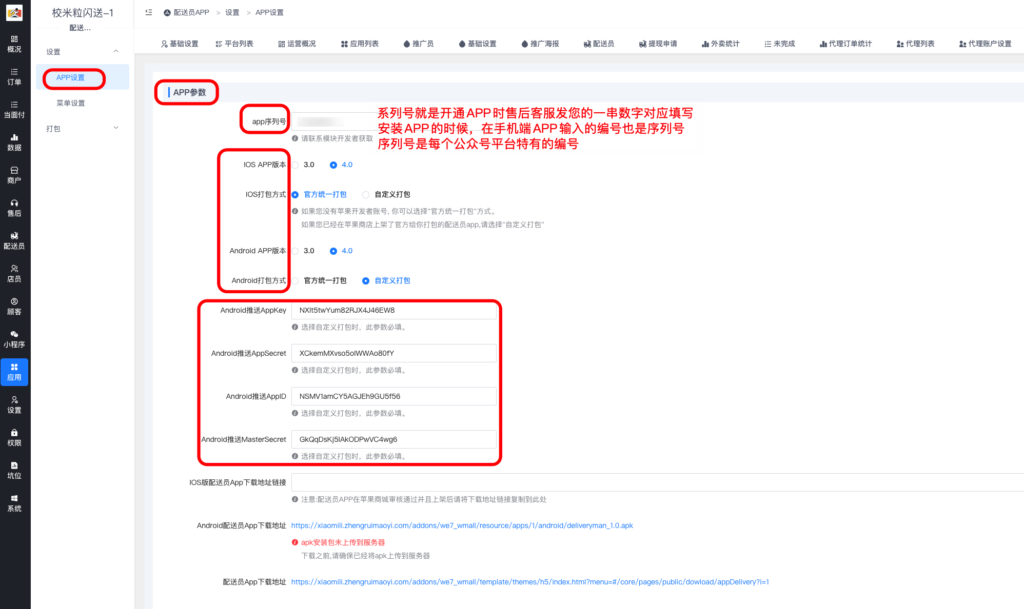Switch to the 提现申请 tab

655,44
